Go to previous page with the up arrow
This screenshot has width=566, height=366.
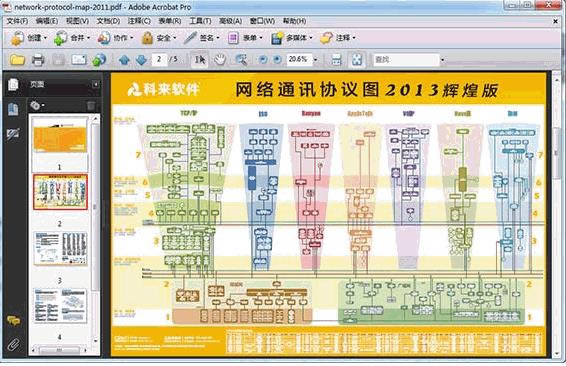[x=124, y=60]
